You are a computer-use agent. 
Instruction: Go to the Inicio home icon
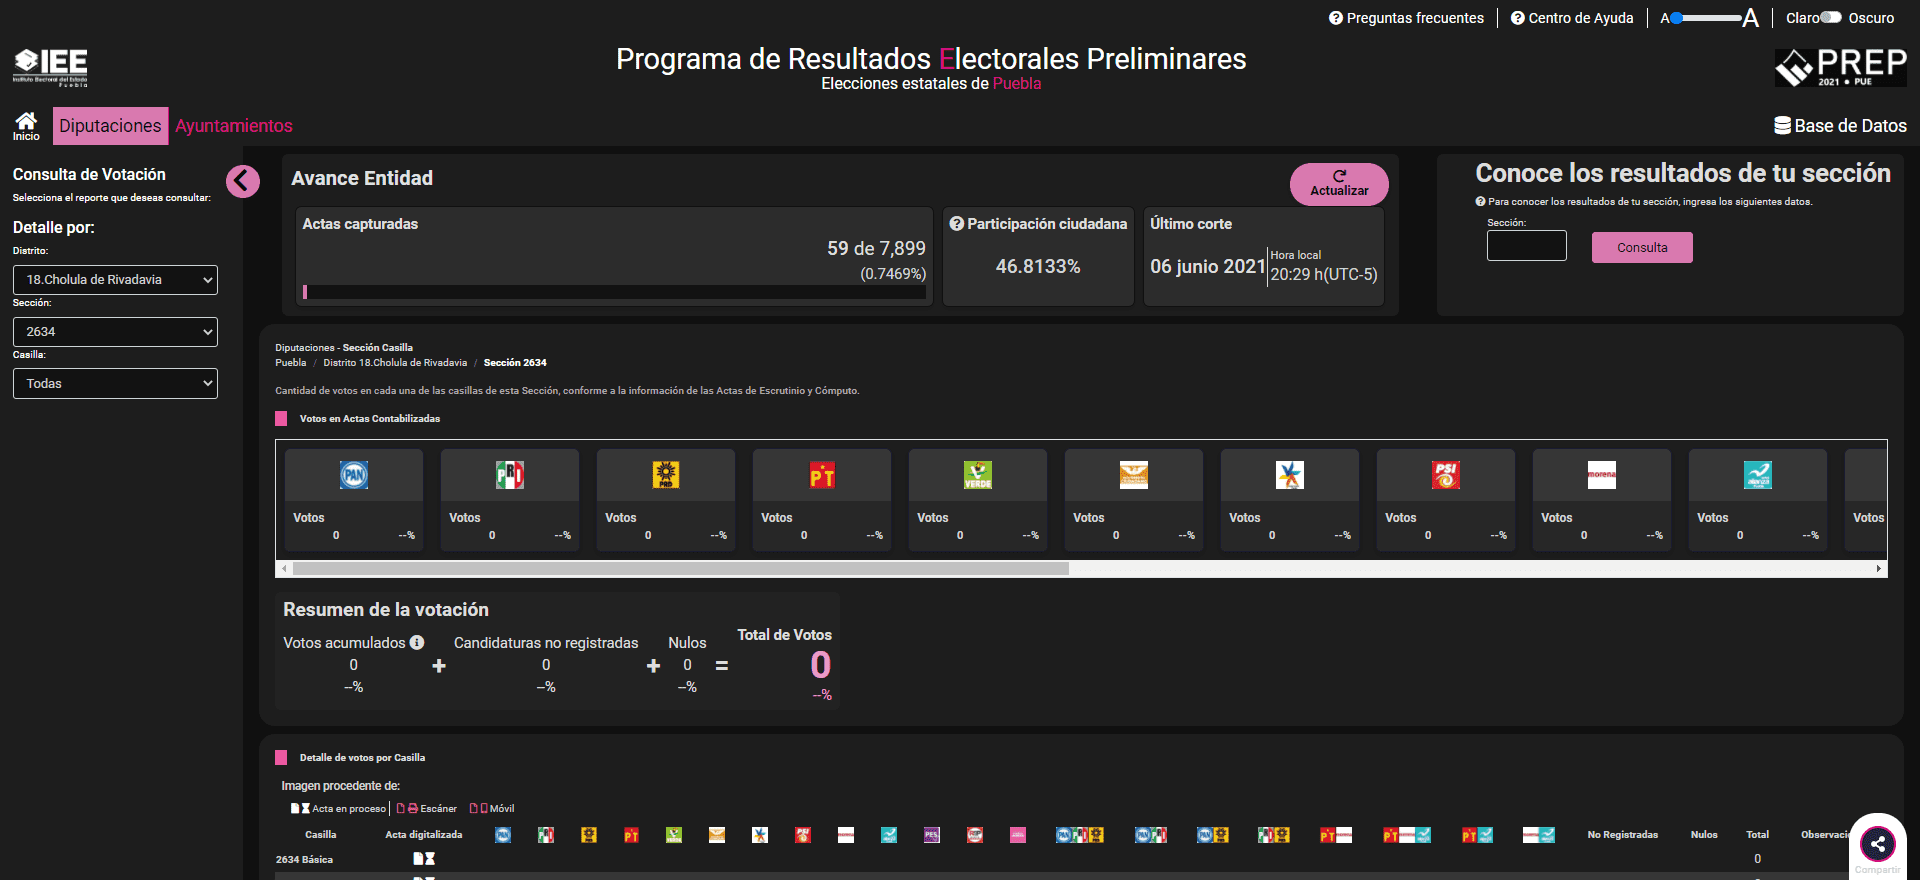coord(26,125)
